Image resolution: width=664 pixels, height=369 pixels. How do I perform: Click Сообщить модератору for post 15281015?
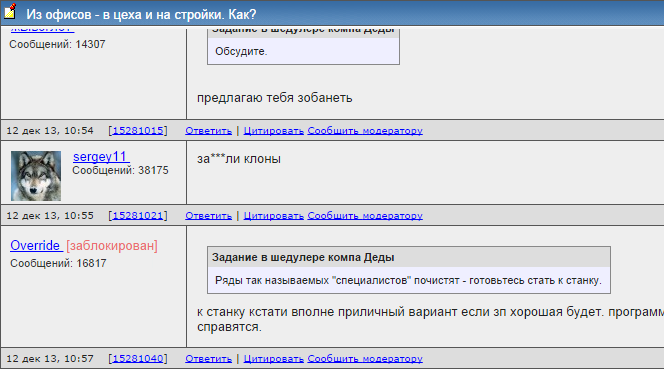[x=365, y=131]
